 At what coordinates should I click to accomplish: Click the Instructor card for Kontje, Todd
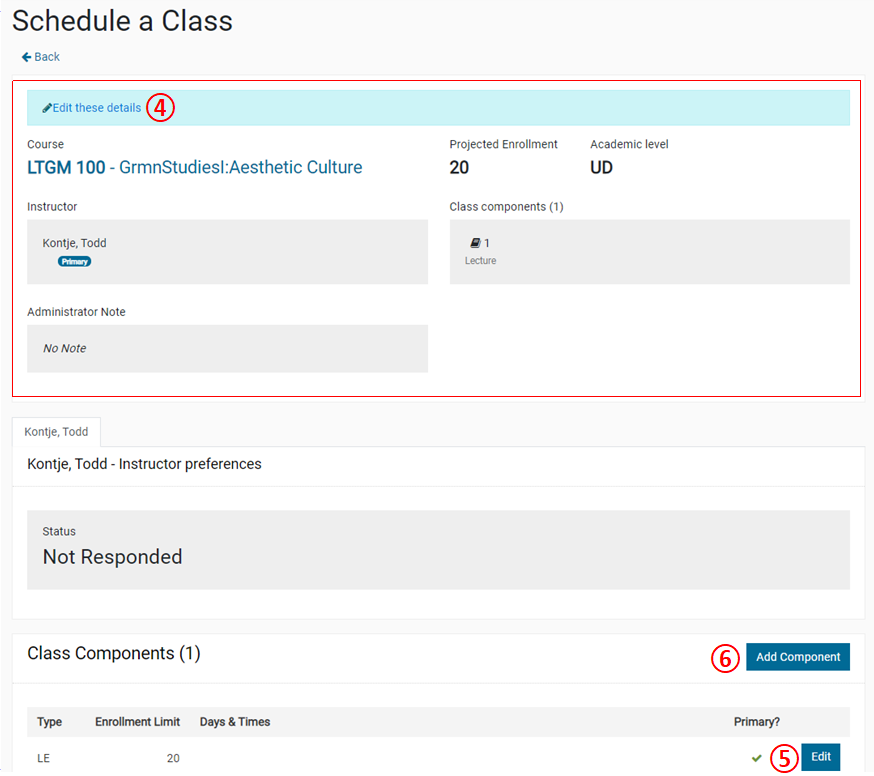click(227, 250)
